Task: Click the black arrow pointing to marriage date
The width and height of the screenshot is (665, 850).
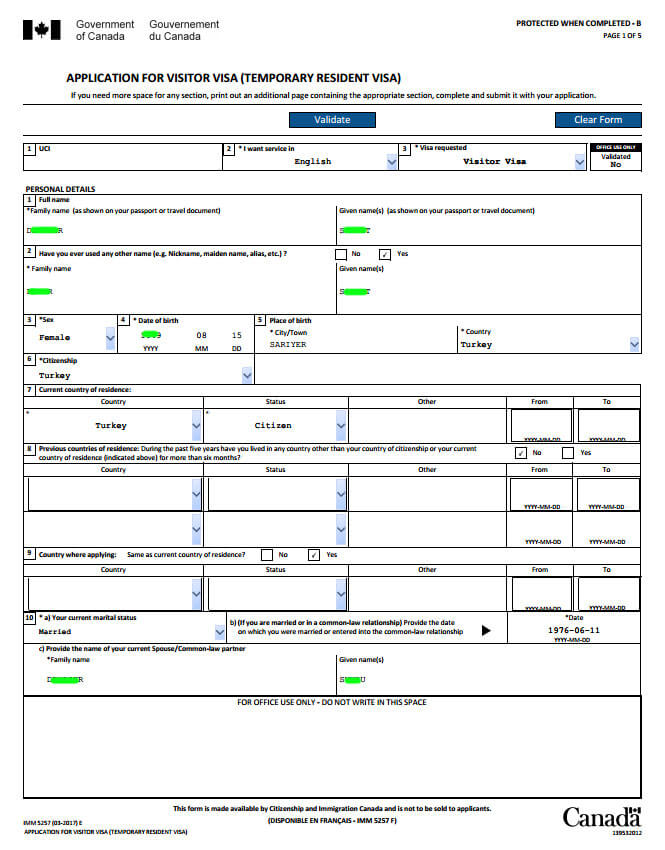Action: [x=486, y=630]
